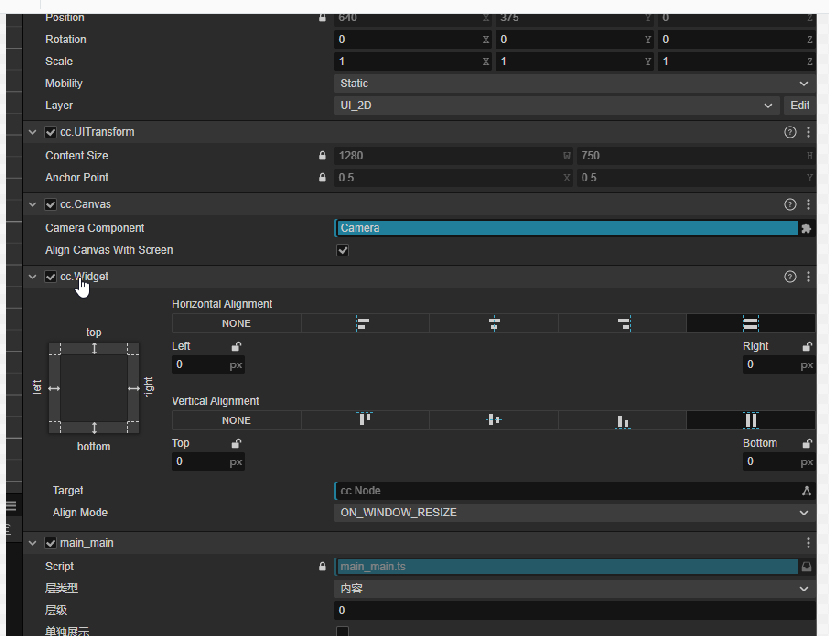Click the Rotation X input field
Image resolution: width=829 pixels, height=636 pixels.
click(413, 40)
